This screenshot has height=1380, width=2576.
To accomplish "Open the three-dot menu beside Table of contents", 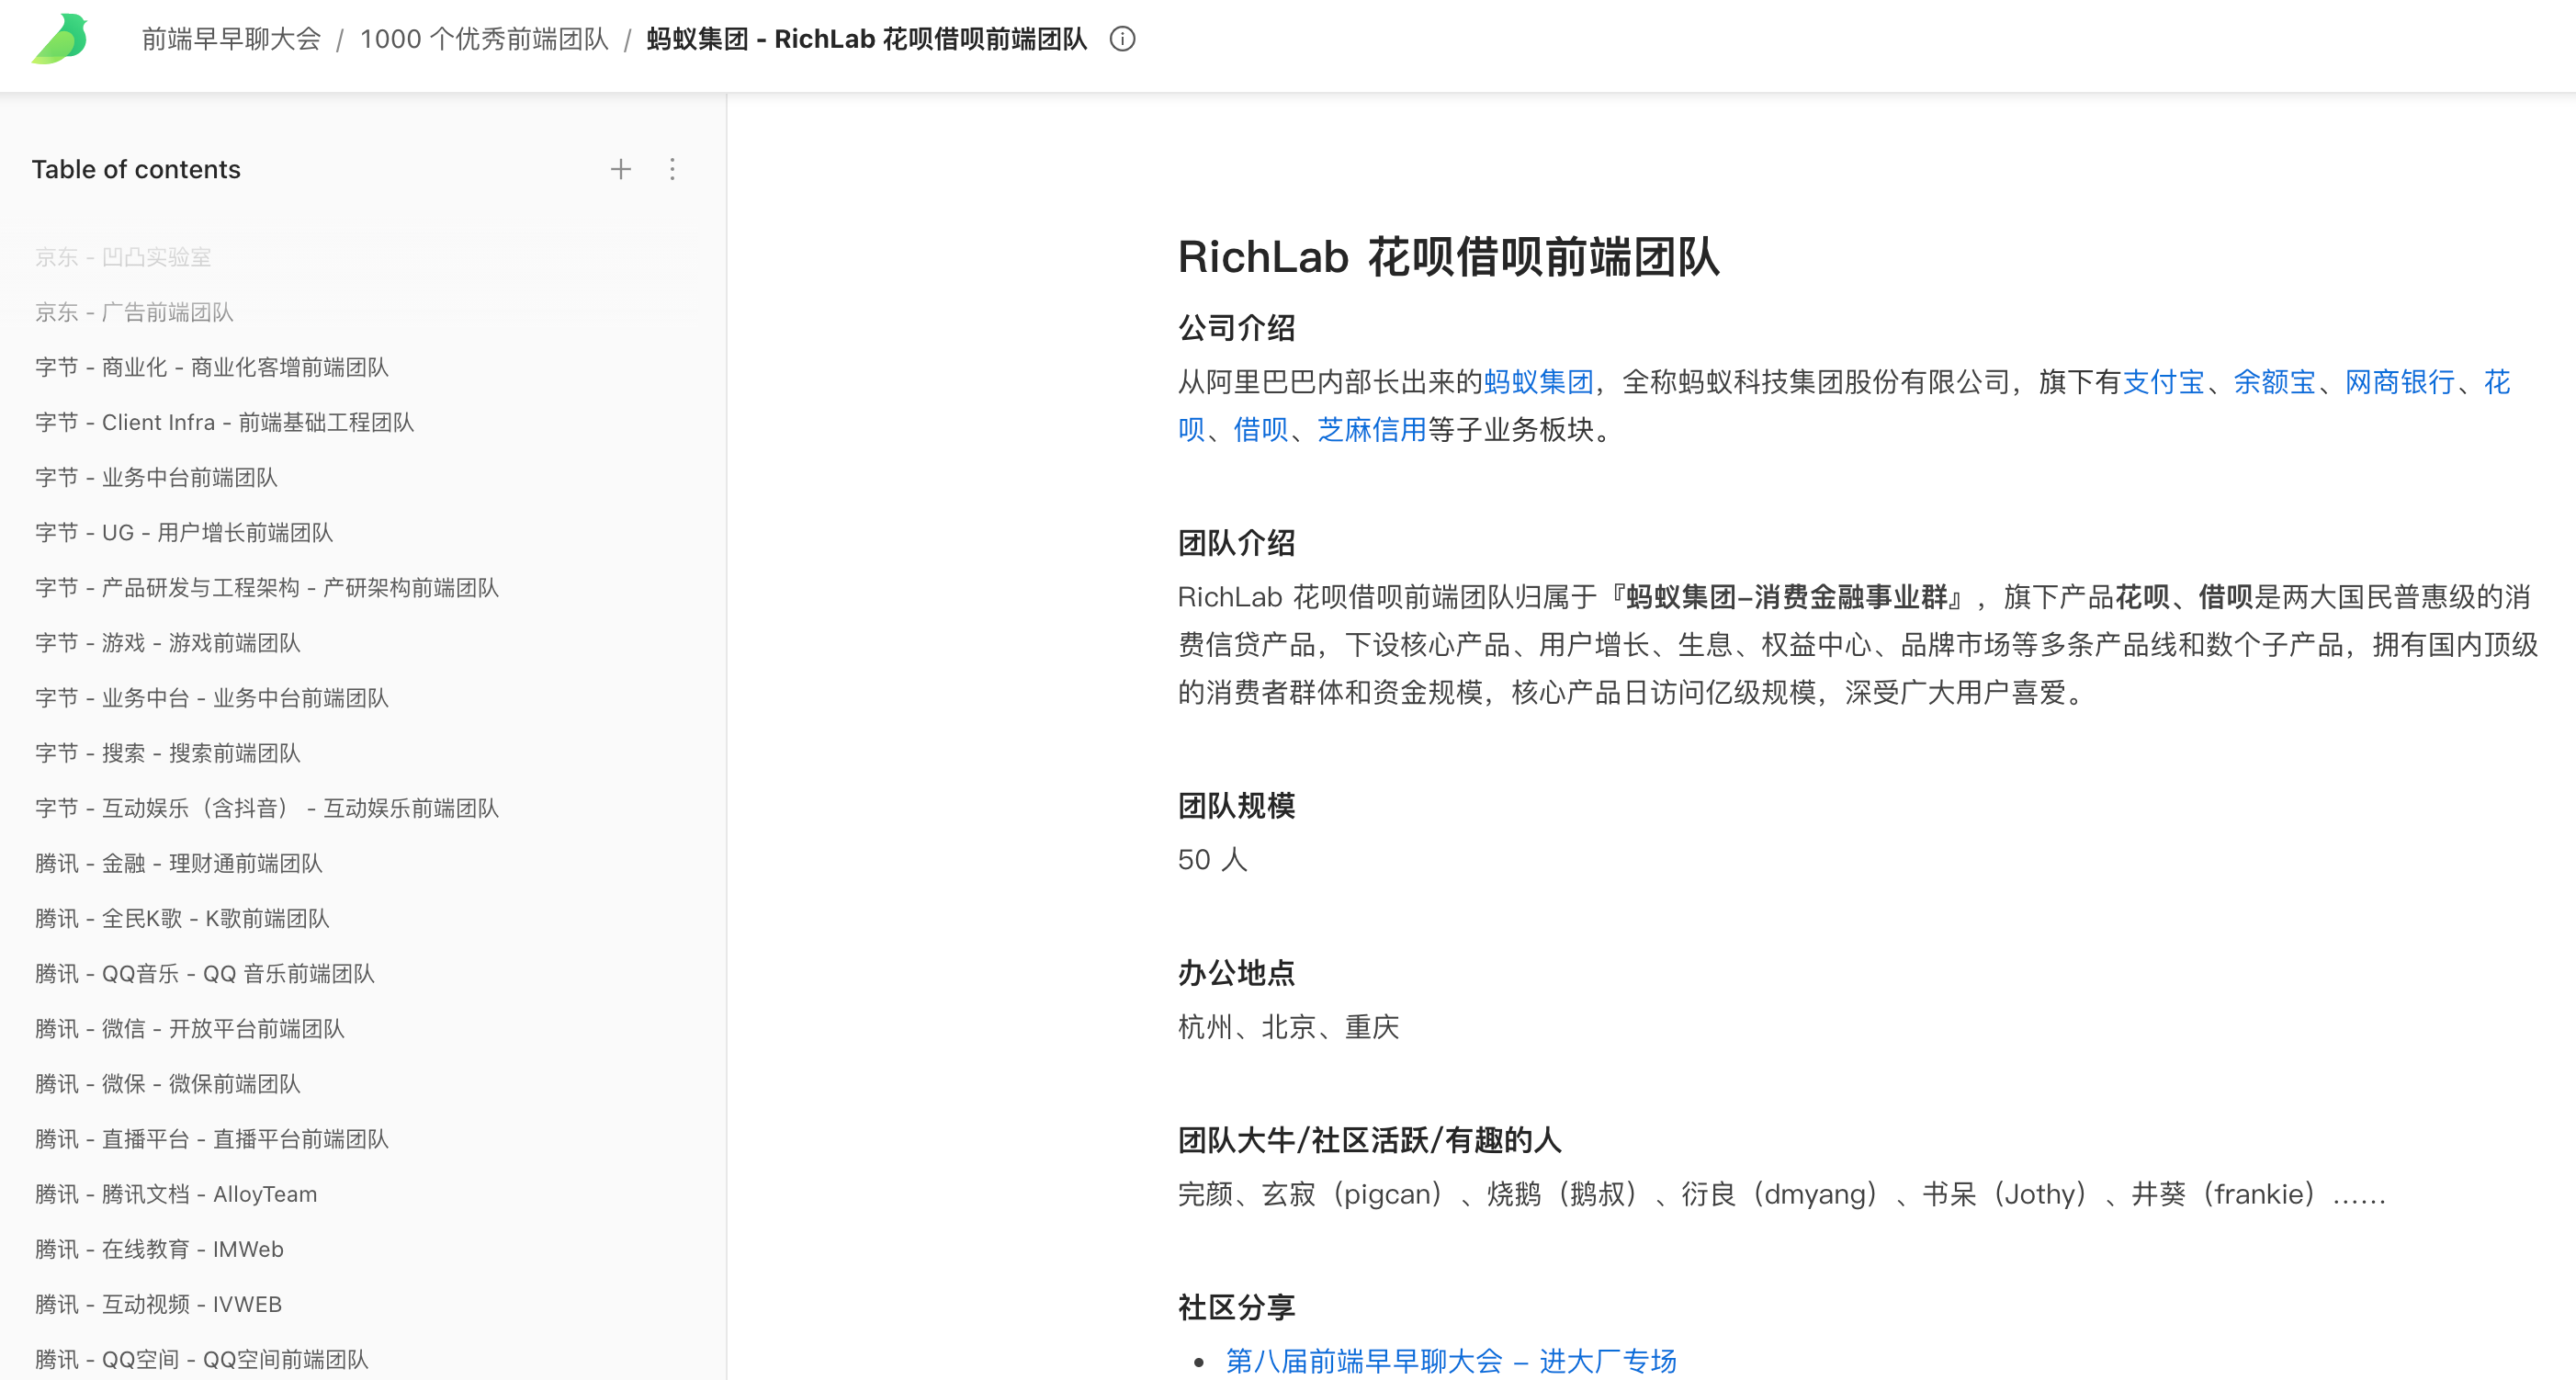I will [672, 169].
